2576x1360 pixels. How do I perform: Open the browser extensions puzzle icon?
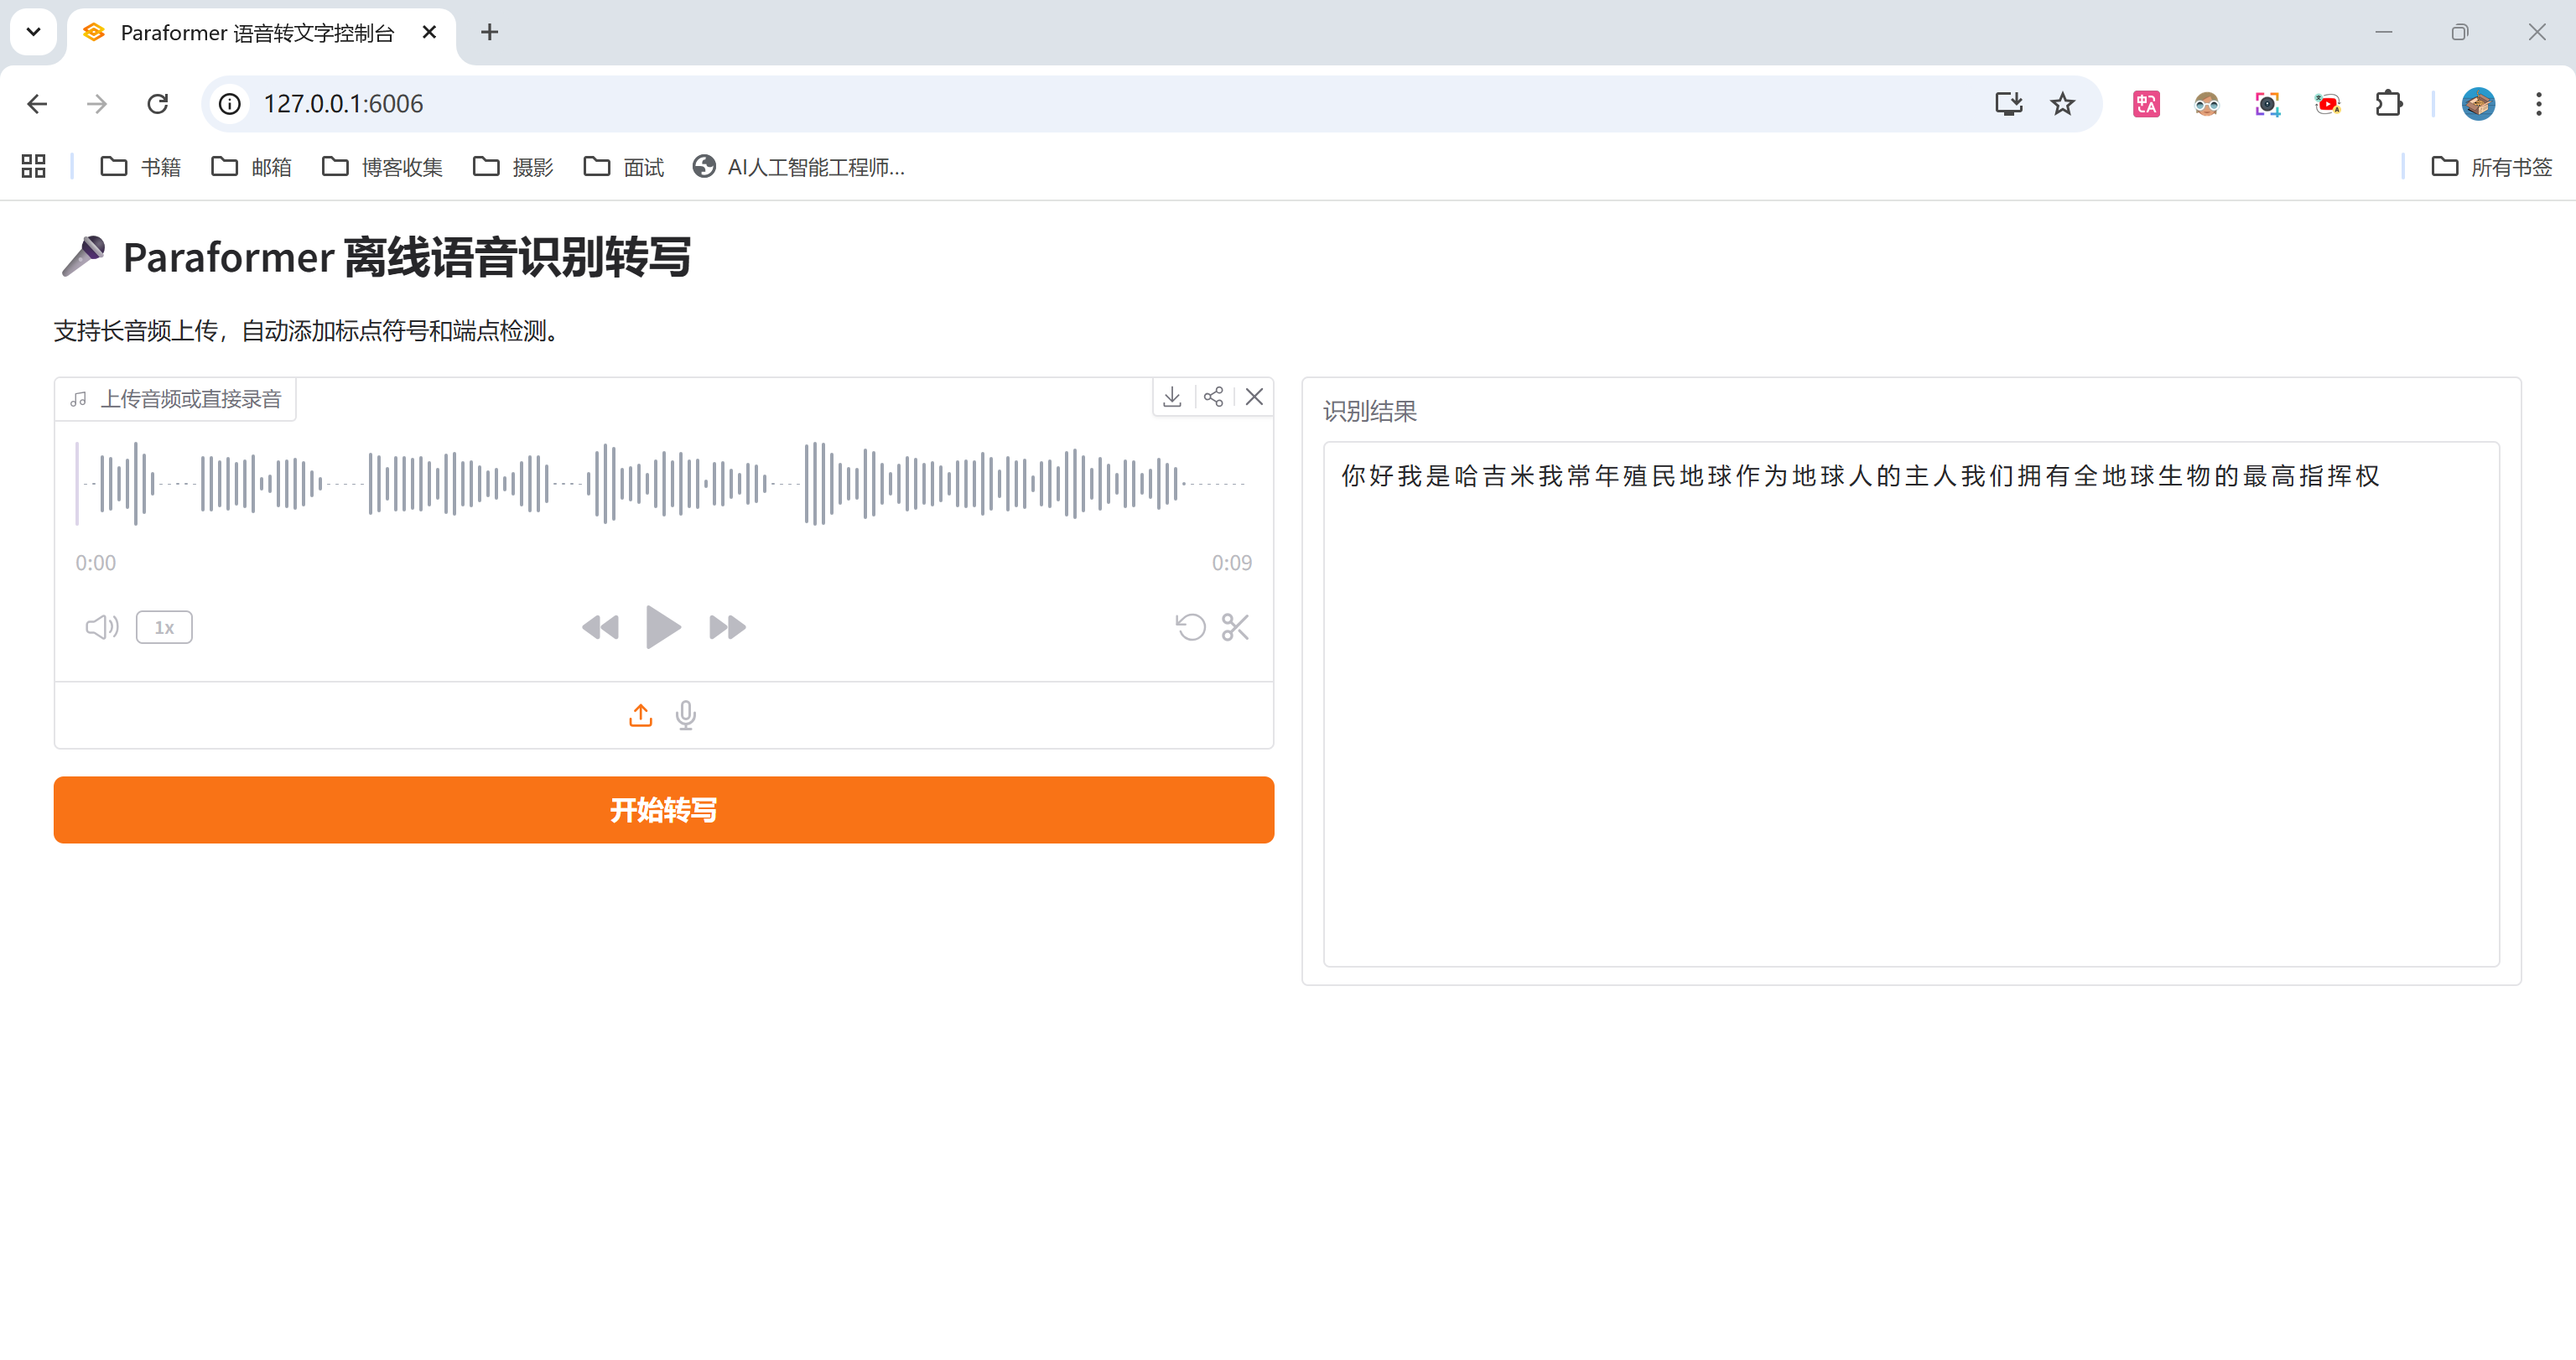tap(2388, 104)
